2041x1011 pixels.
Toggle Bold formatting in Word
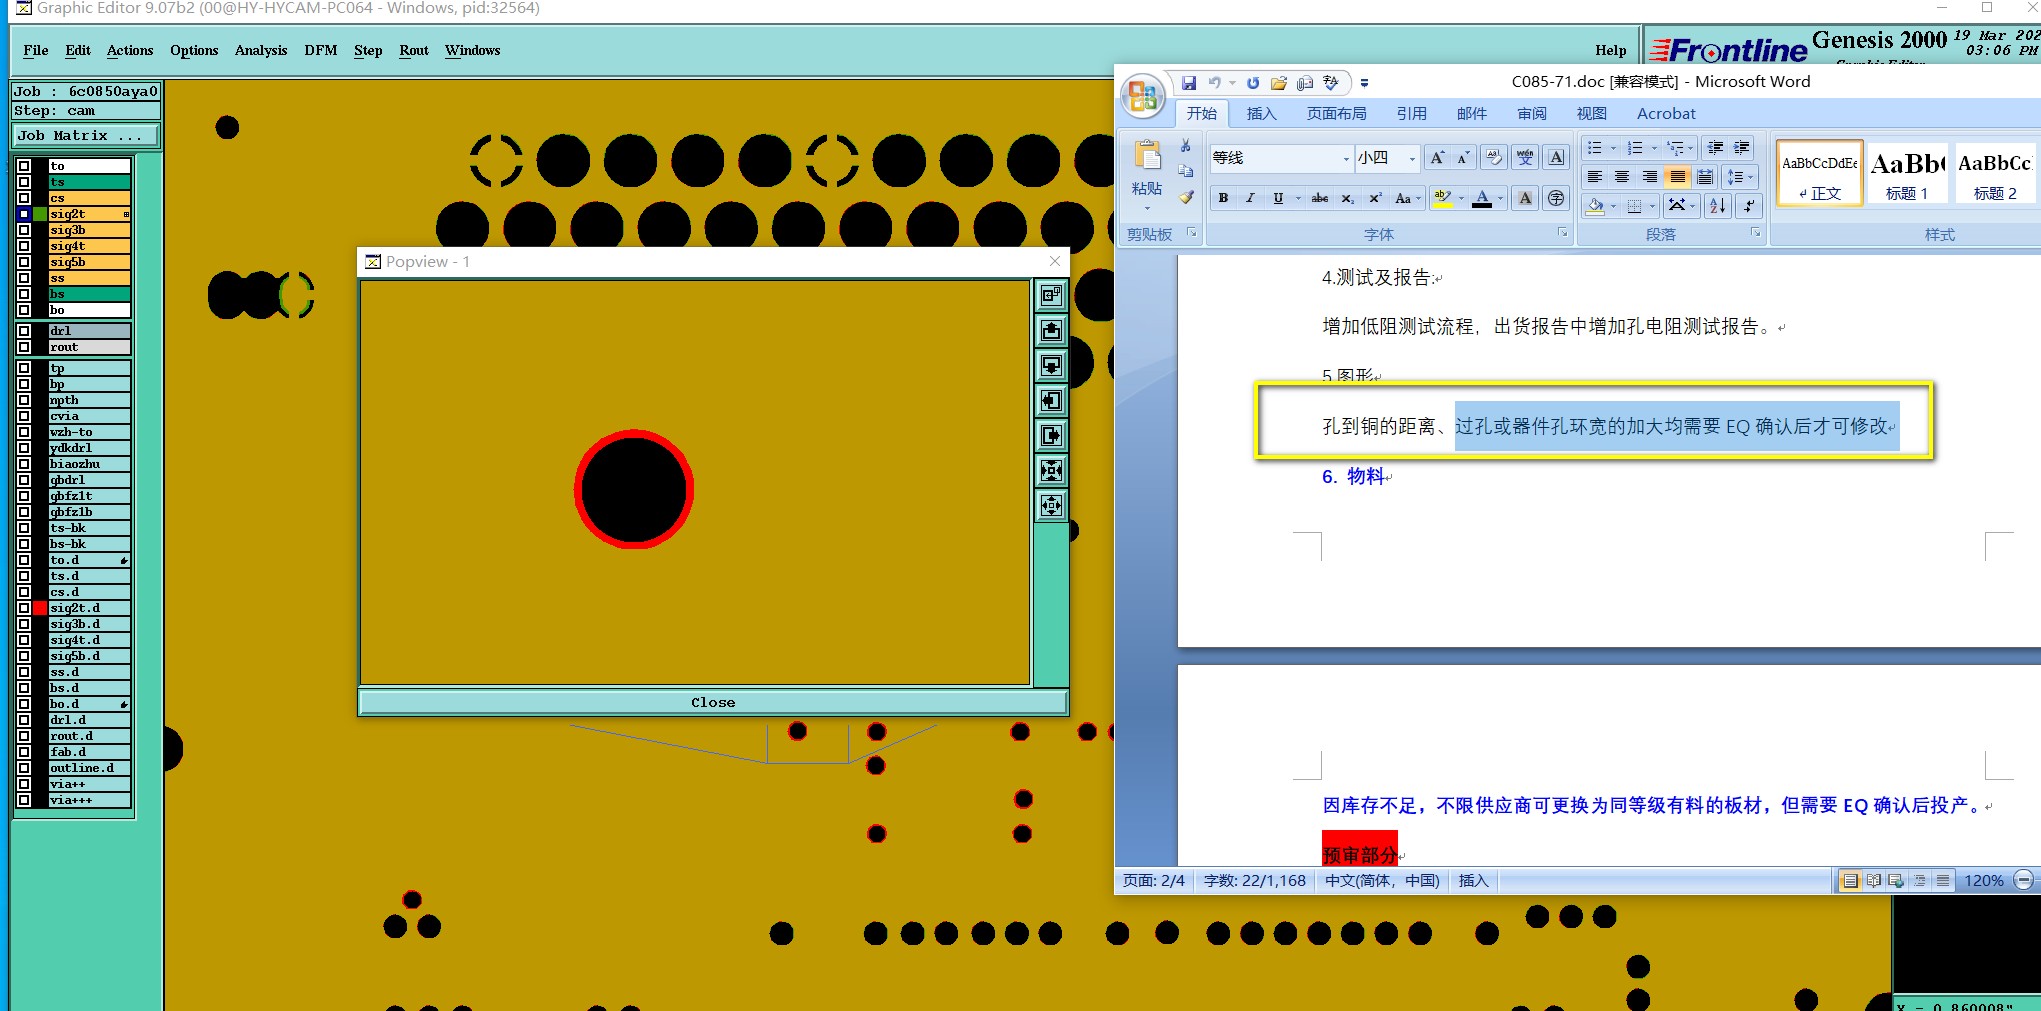(1223, 198)
